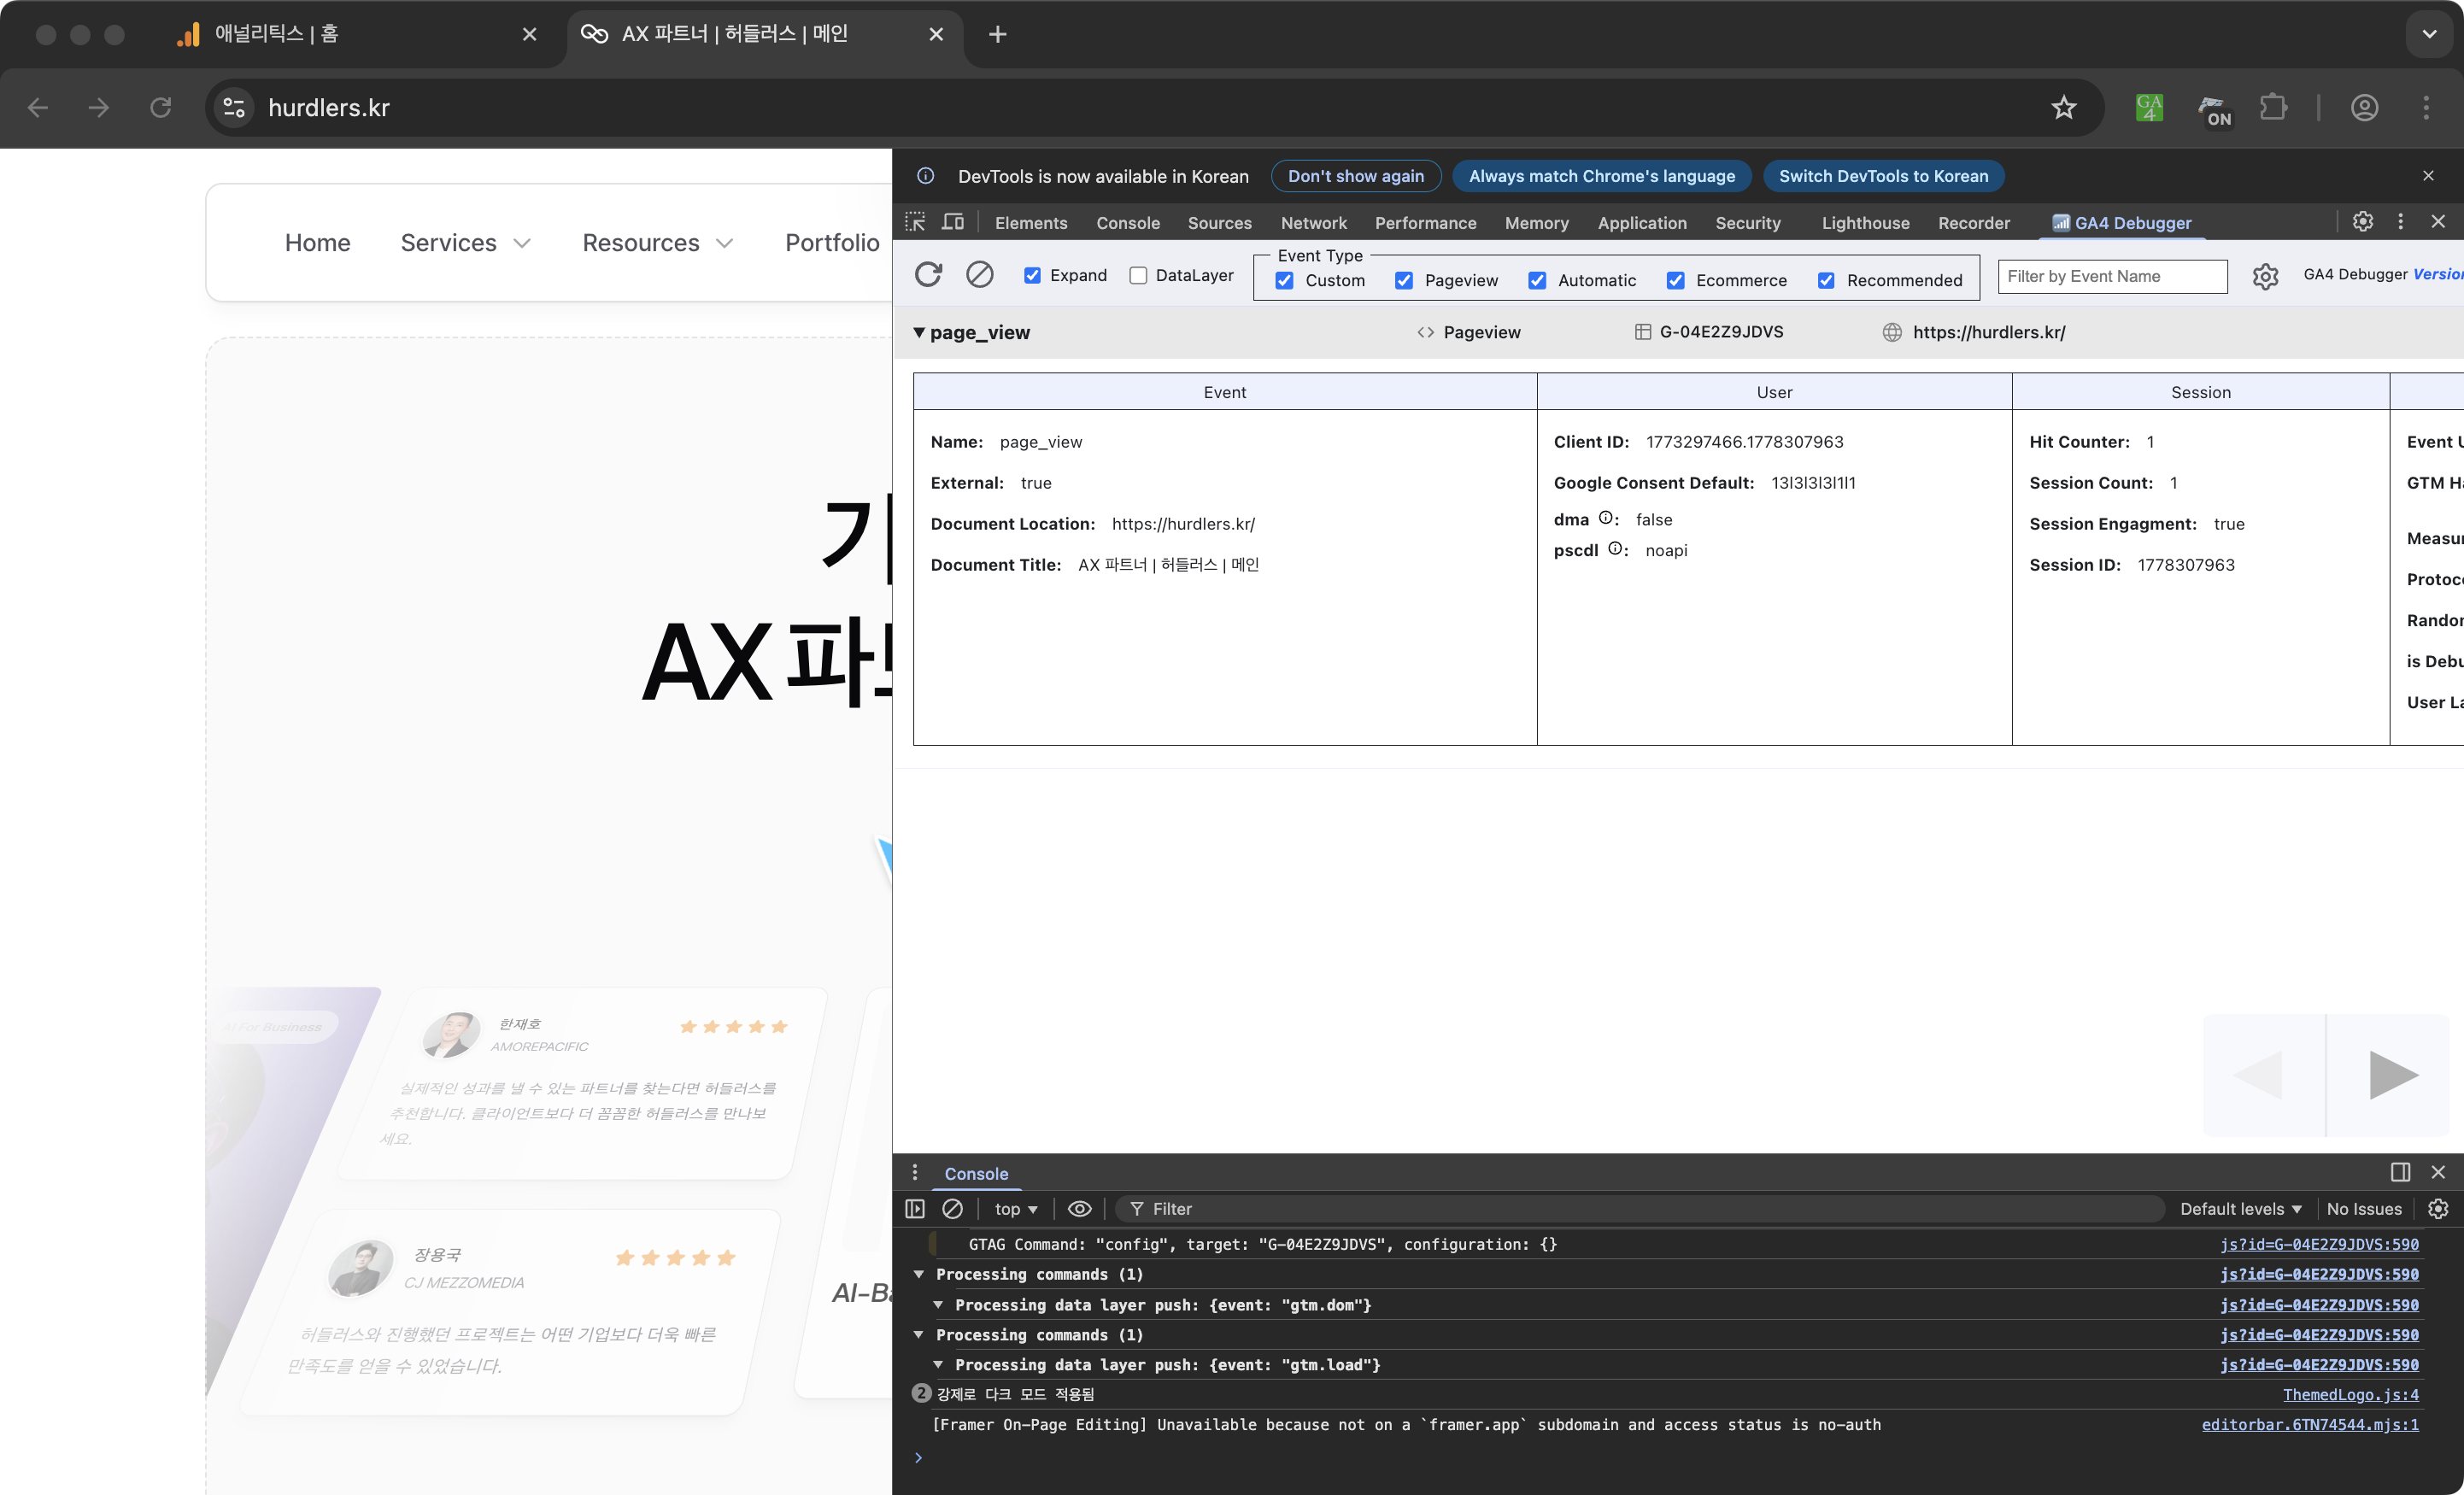Click the GA4 Debugger refresh icon

[x=928, y=274]
